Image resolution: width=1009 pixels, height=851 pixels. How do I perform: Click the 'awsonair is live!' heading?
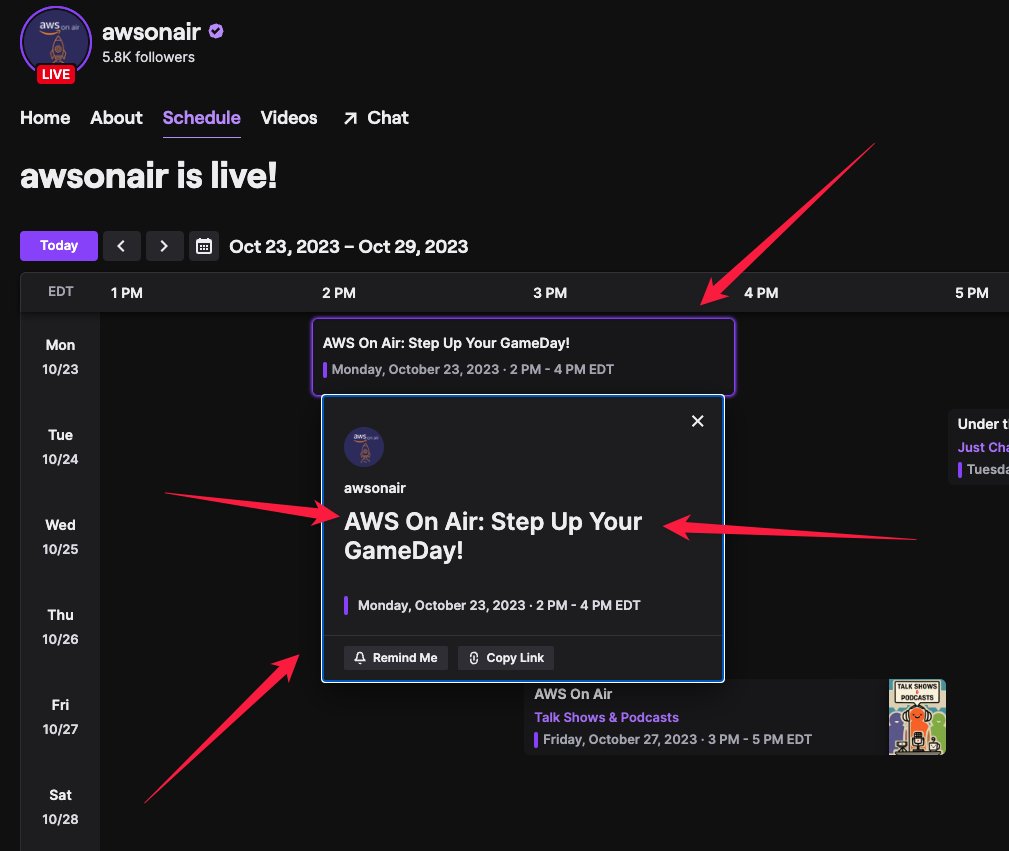click(x=149, y=176)
